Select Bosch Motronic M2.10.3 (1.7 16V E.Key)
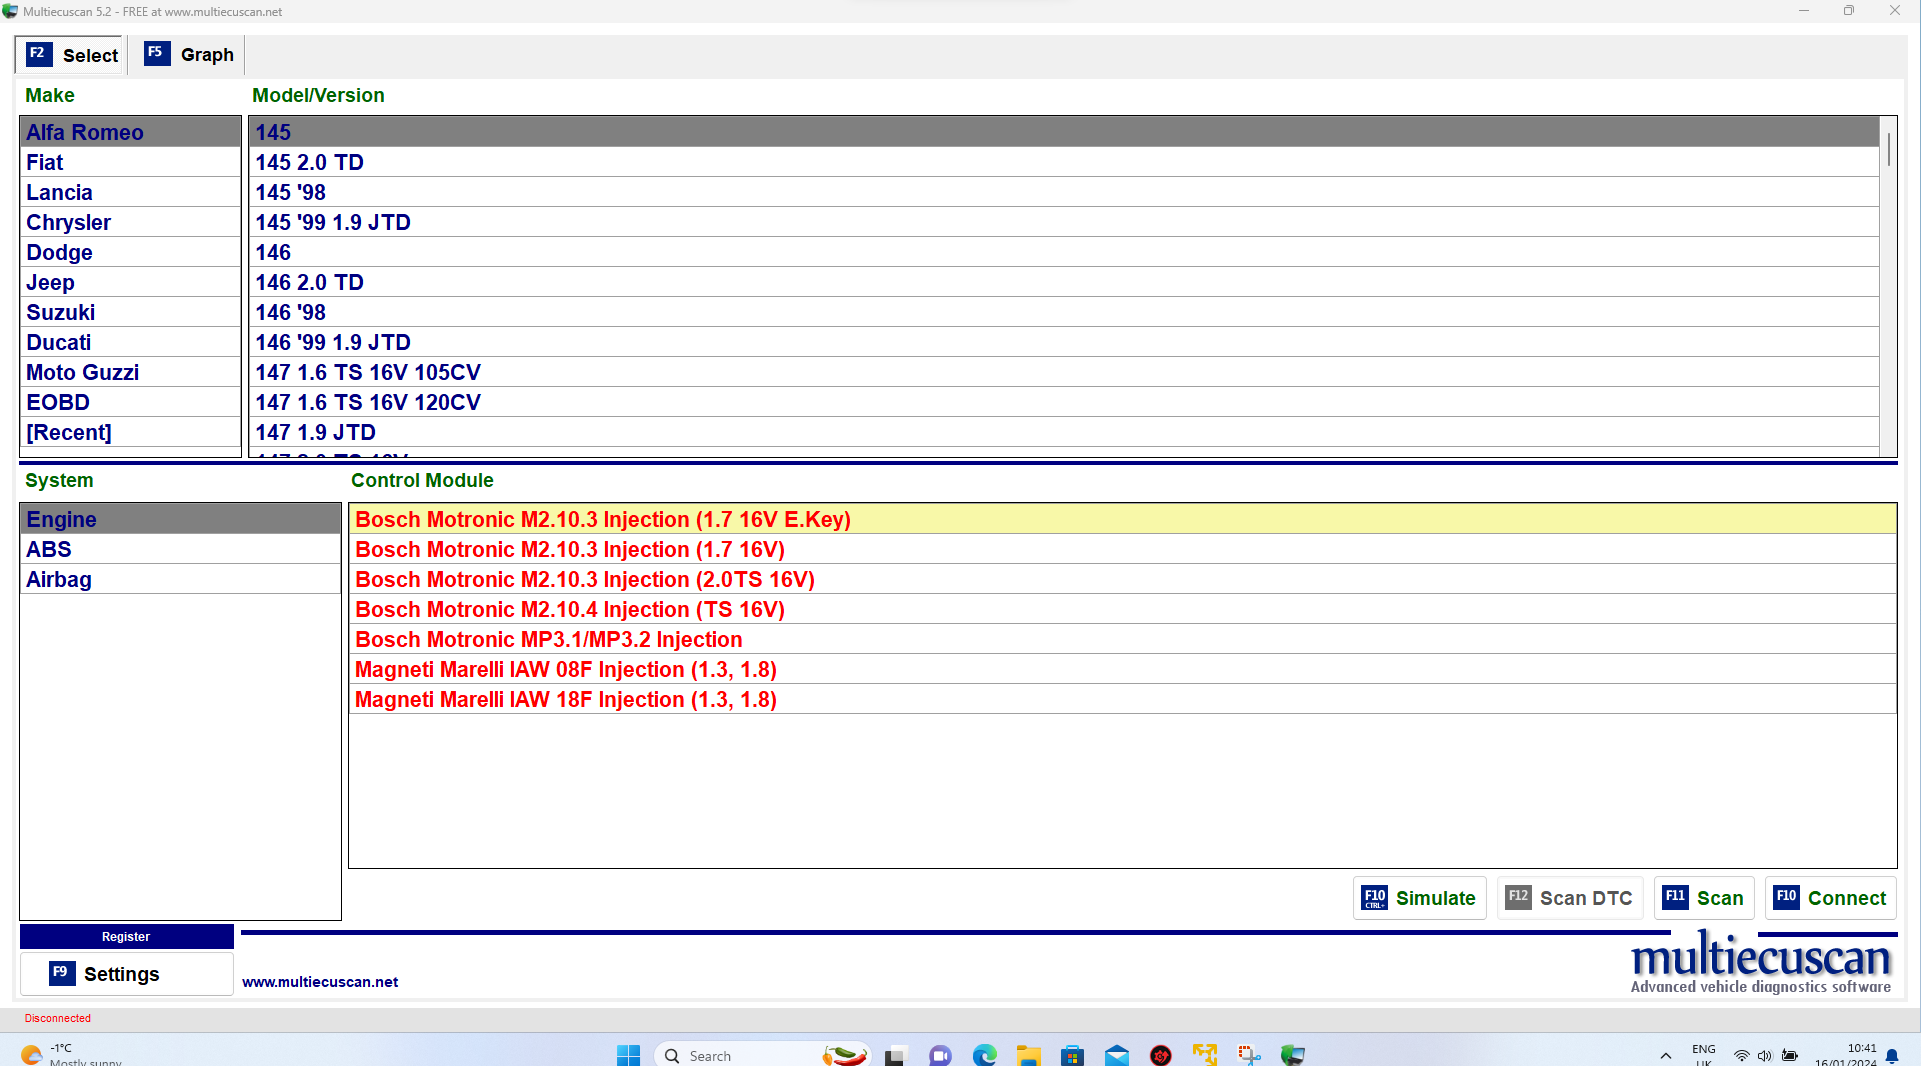The height and width of the screenshot is (1066, 1921). point(1122,519)
